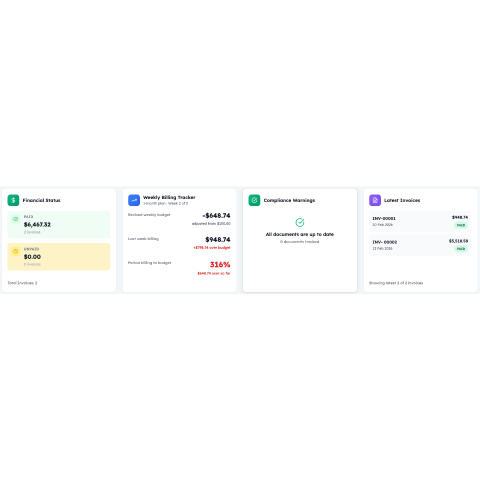Screen dimensions: 480x480
Task: Click the Unpaid amount $0.00
Action: click(32, 257)
